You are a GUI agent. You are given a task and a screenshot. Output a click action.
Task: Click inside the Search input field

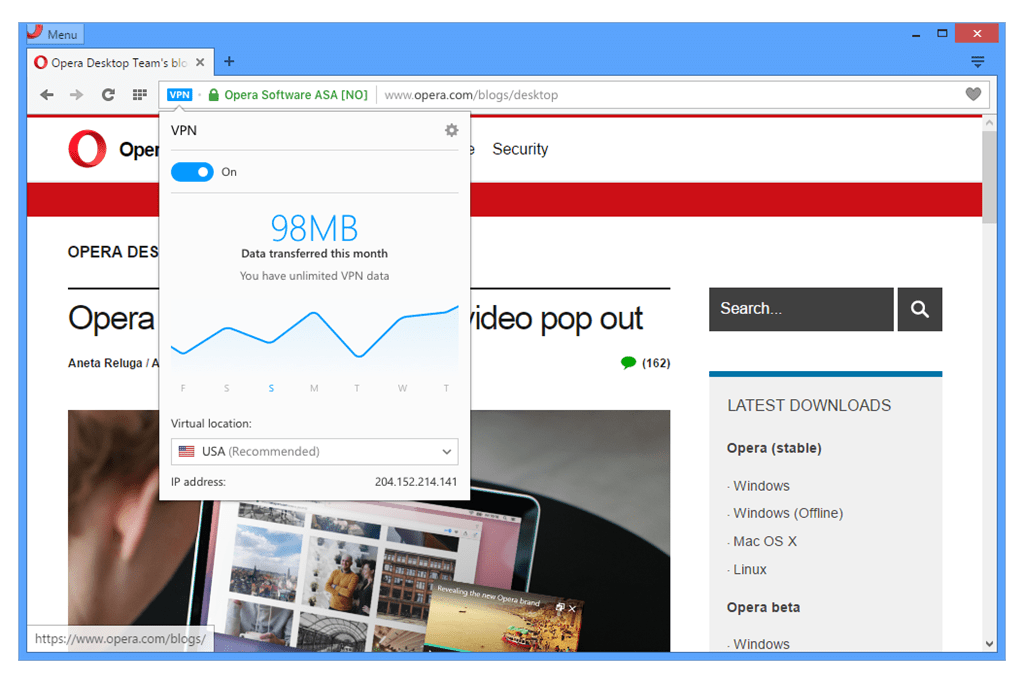coord(800,309)
